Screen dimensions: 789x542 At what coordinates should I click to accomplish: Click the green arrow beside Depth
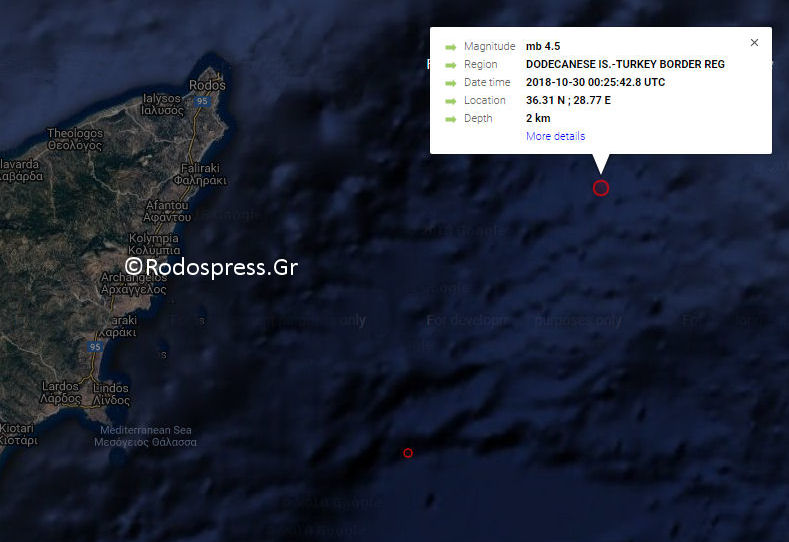pos(450,119)
